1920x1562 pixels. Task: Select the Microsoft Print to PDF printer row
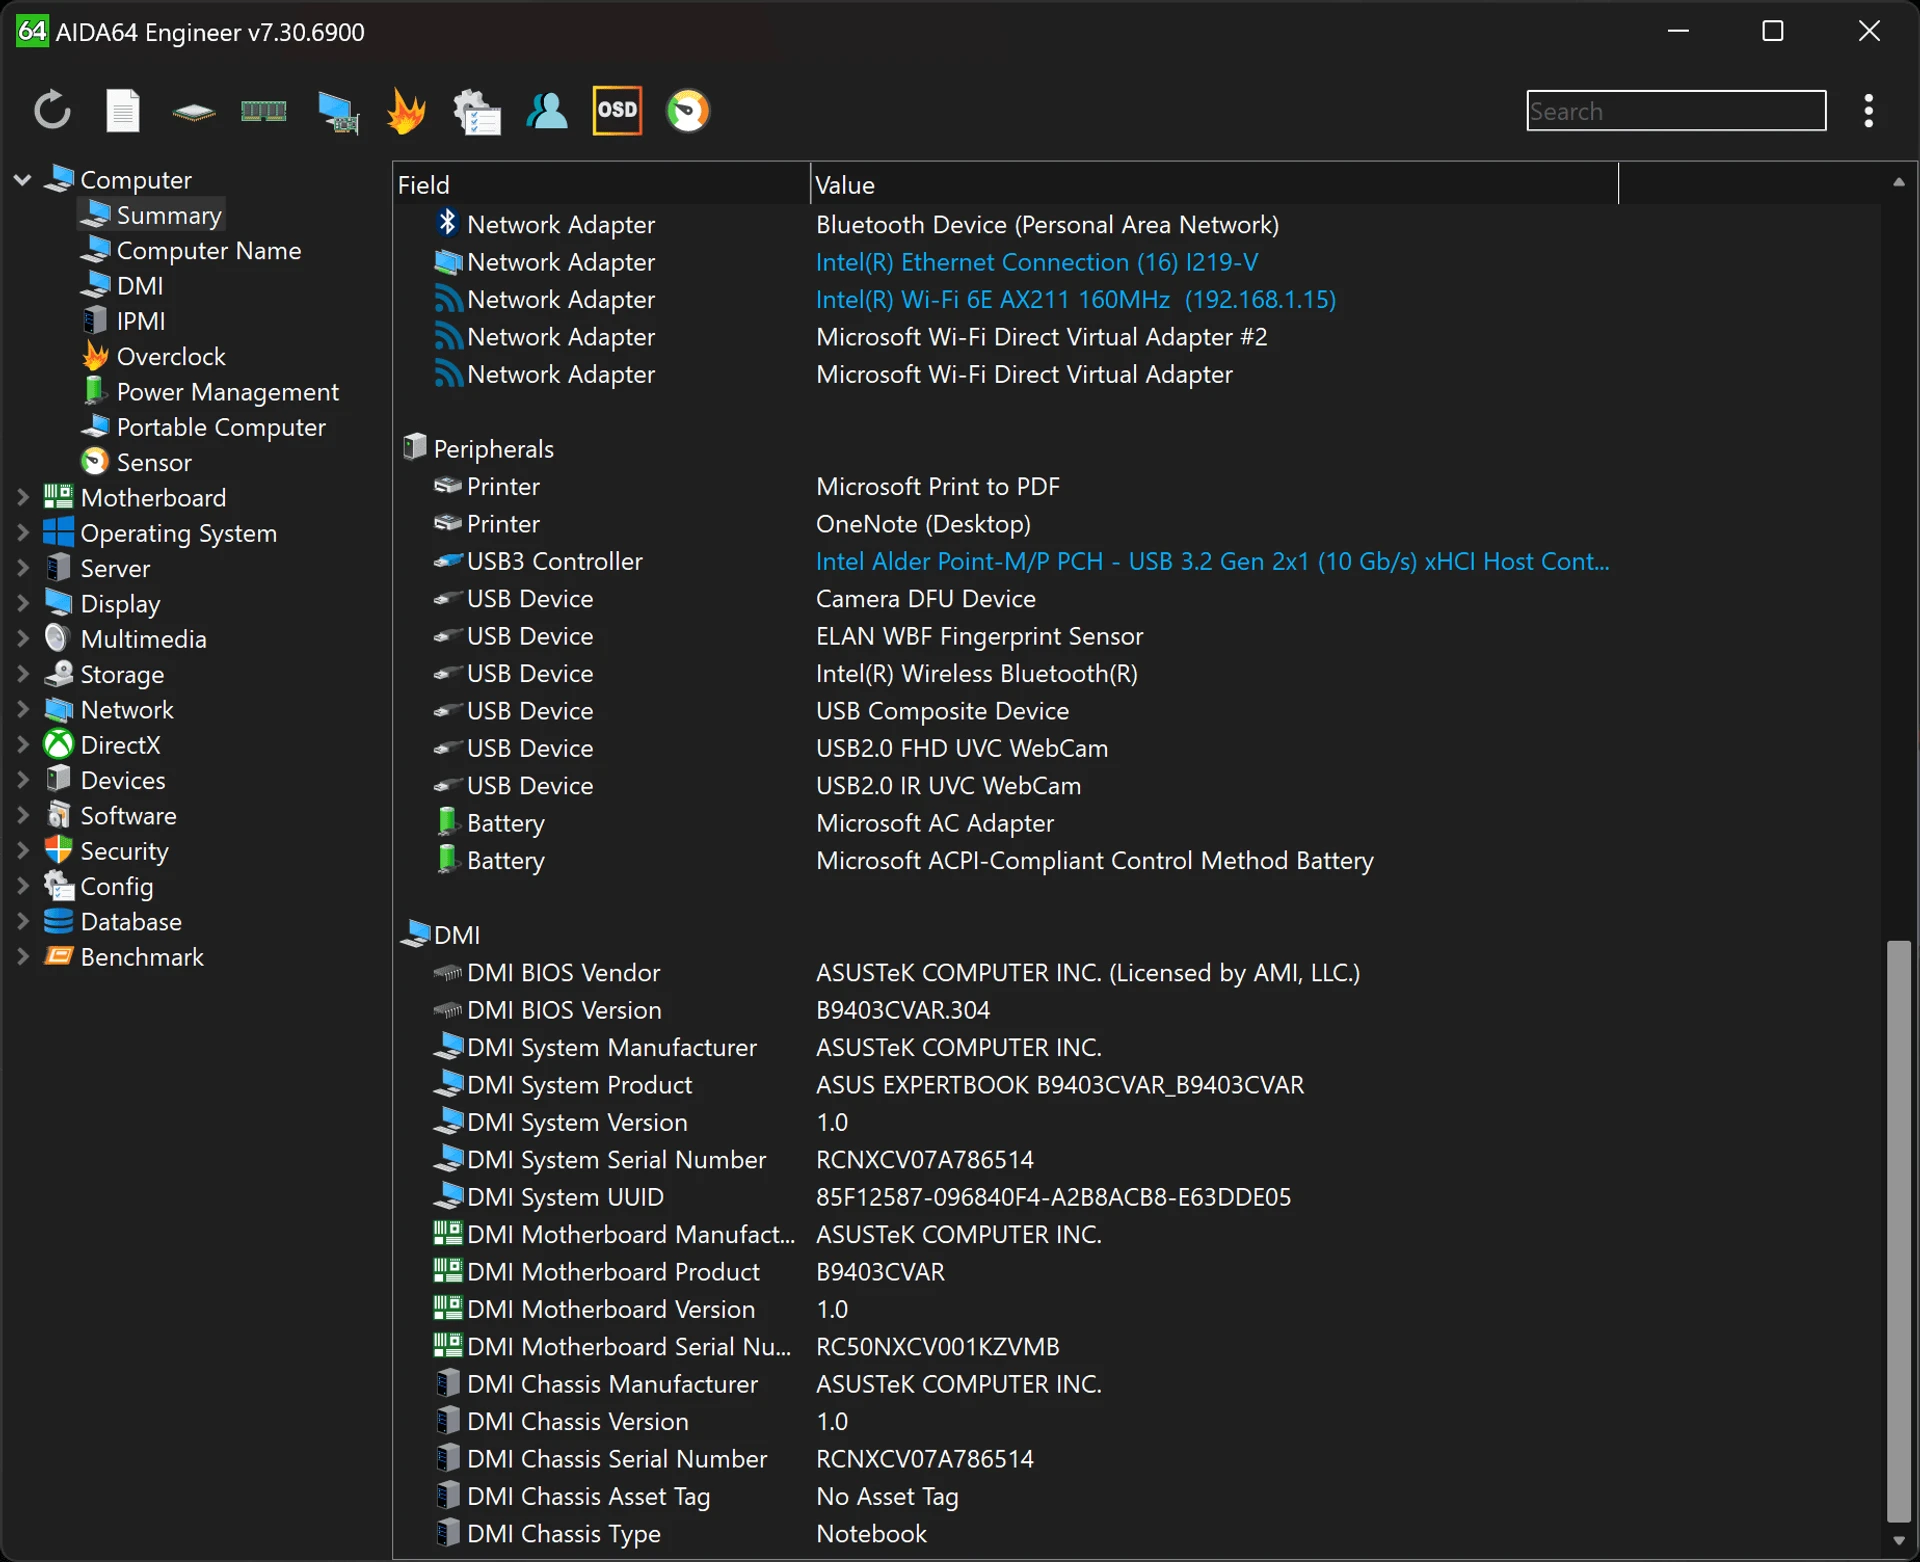tap(1137, 486)
